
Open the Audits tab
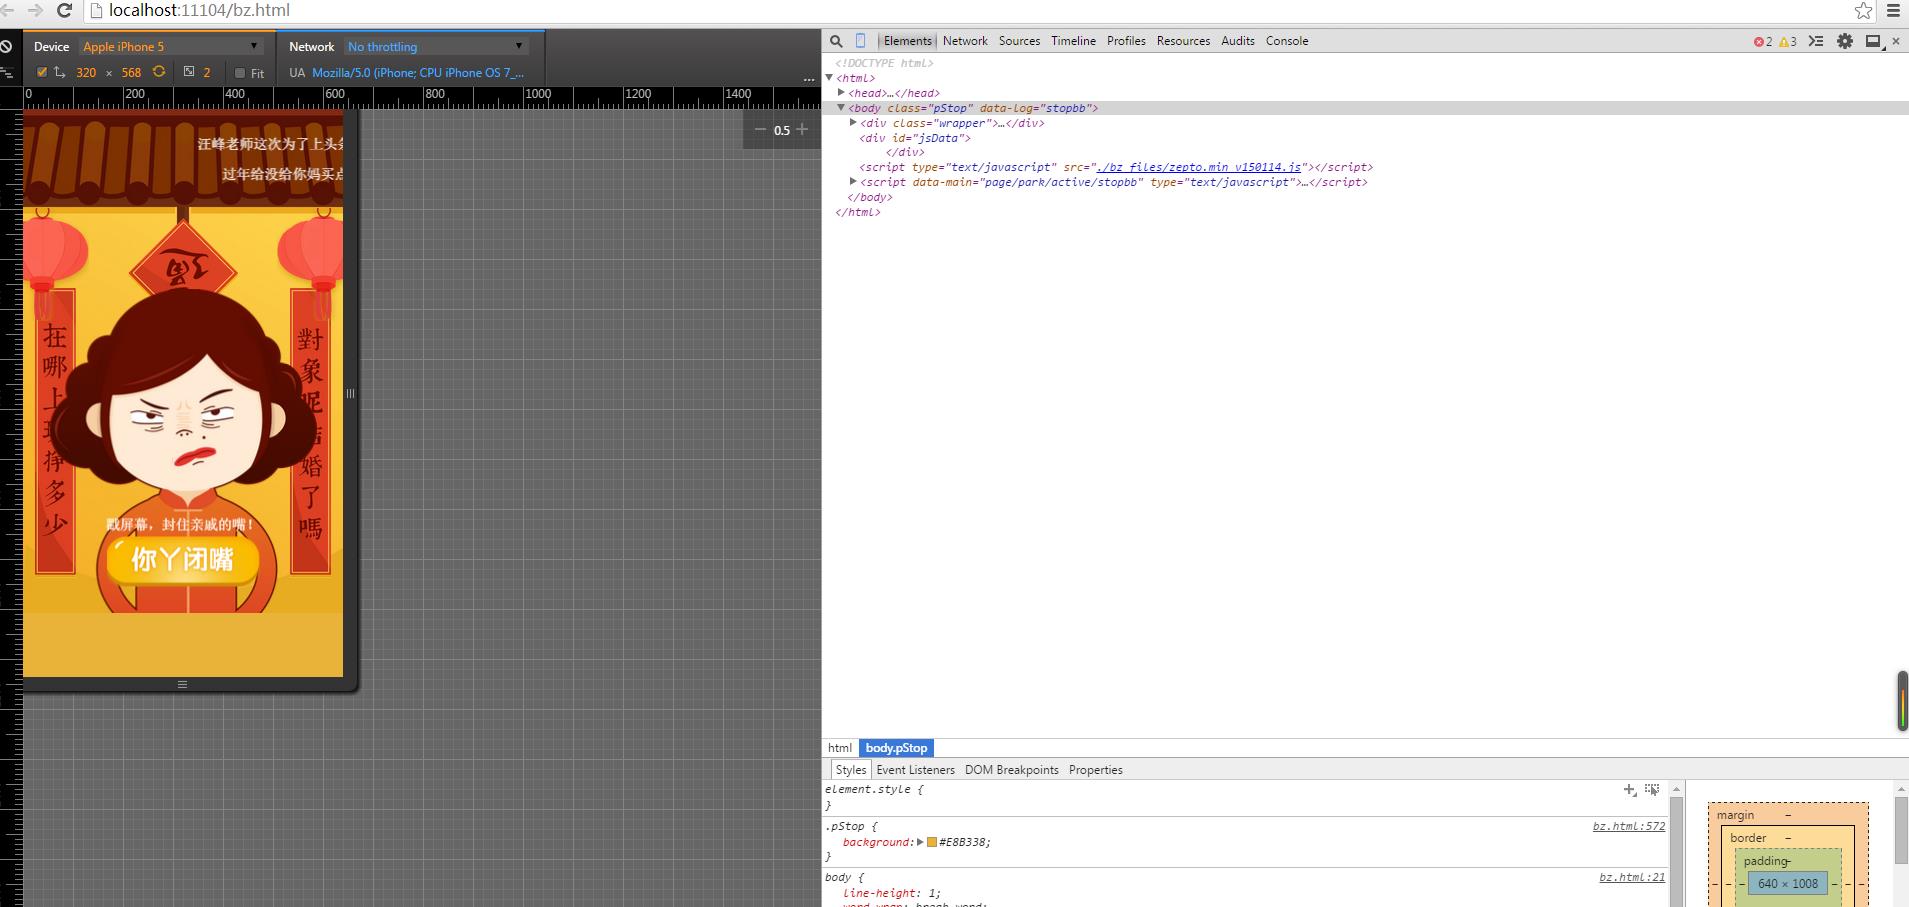pyautogui.click(x=1238, y=41)
